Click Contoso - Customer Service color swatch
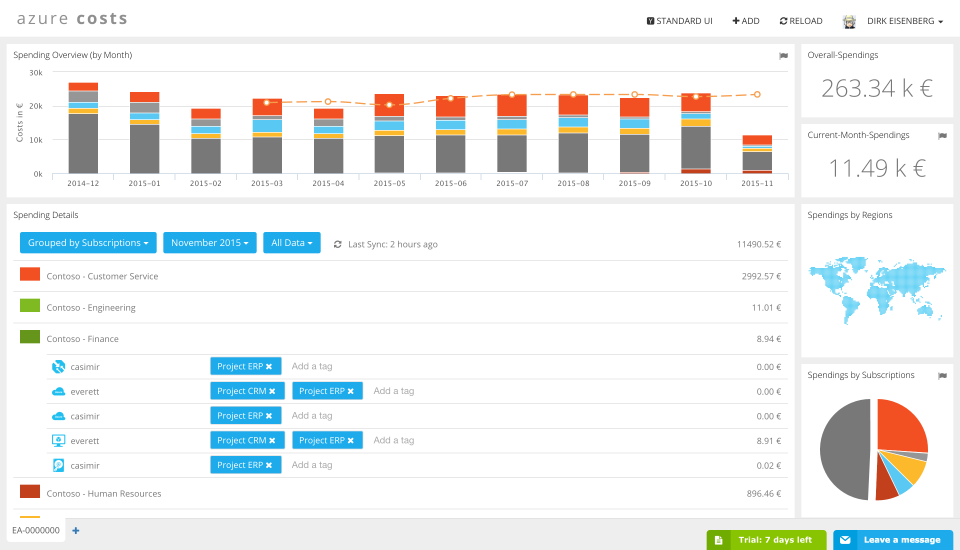Screen dimensions: 960x550 point(30,274)
